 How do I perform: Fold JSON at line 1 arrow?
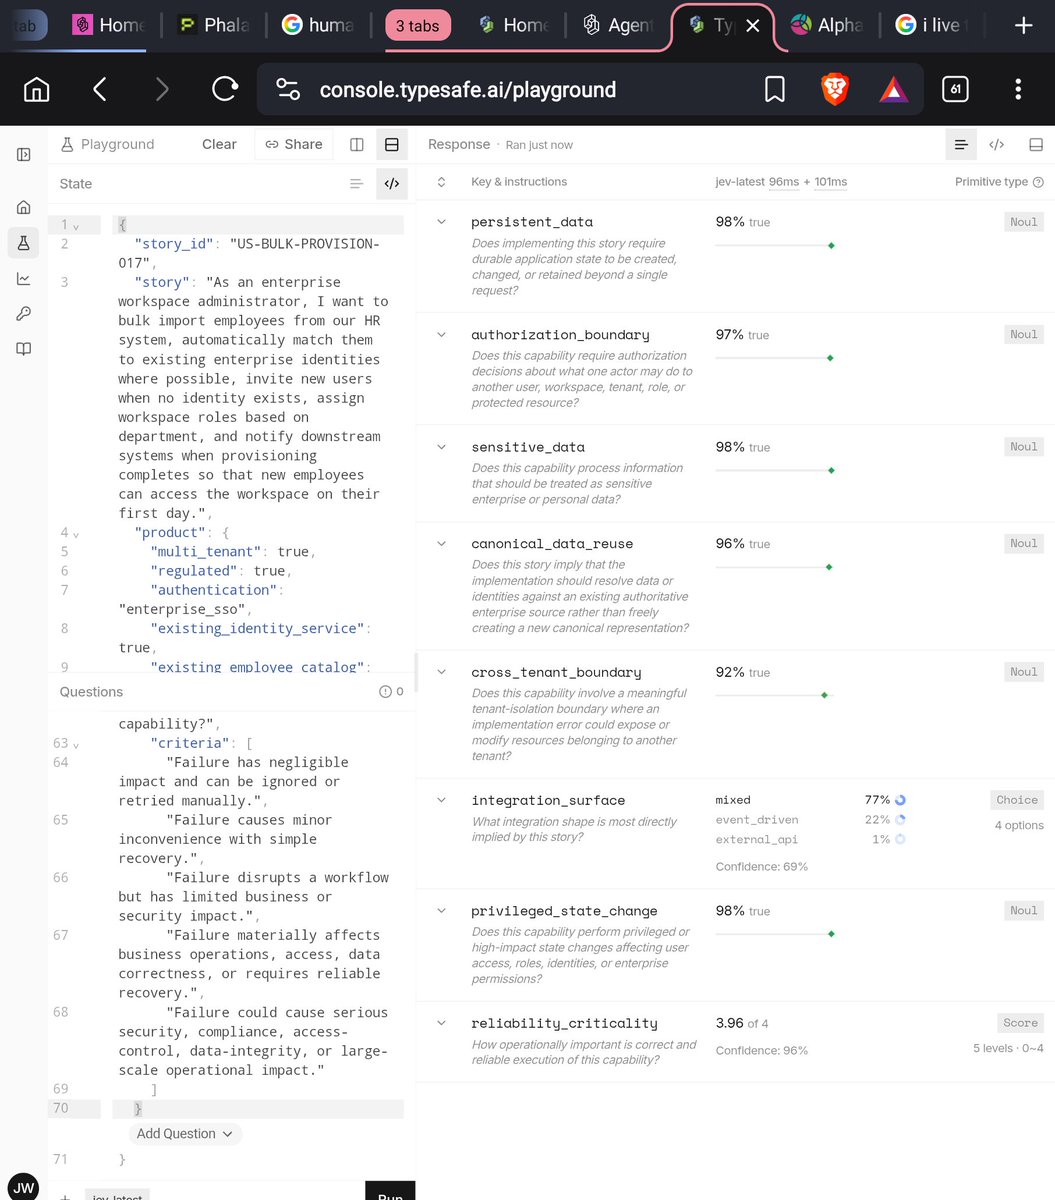pos(76,226)
